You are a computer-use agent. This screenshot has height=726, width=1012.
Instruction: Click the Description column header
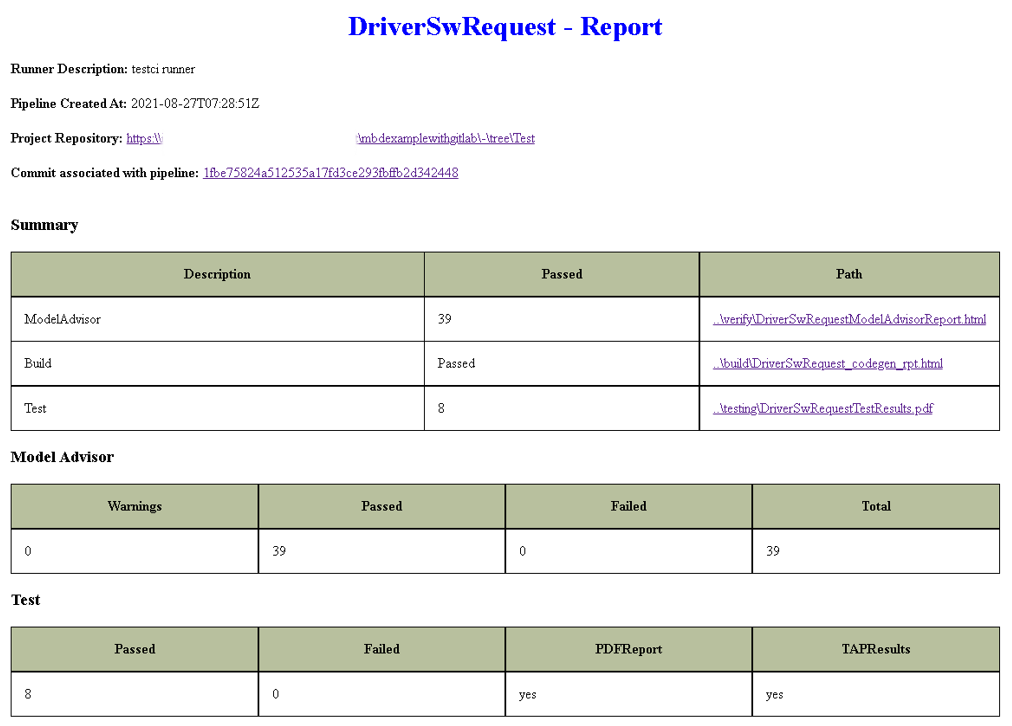click(x=217, y=274)
